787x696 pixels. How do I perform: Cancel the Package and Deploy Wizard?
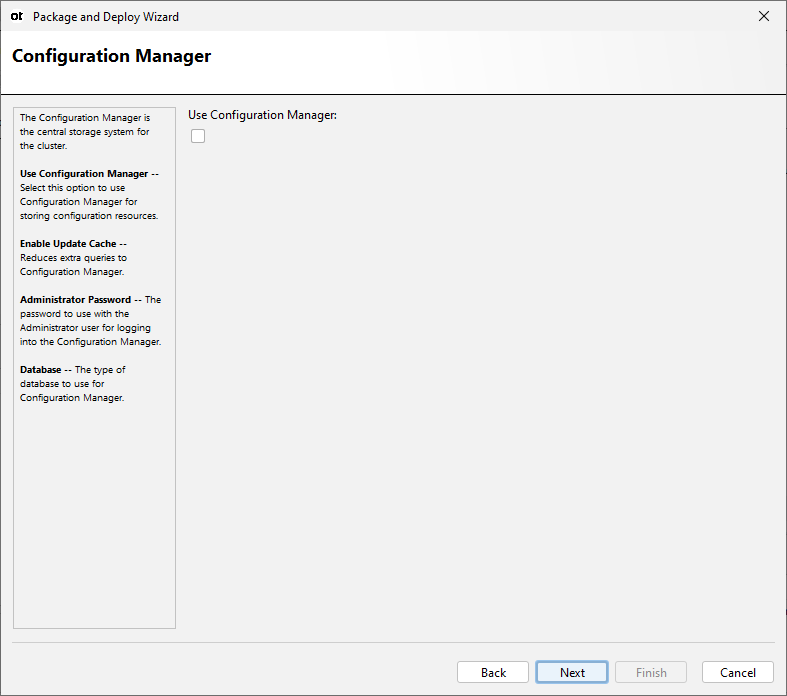738,672
